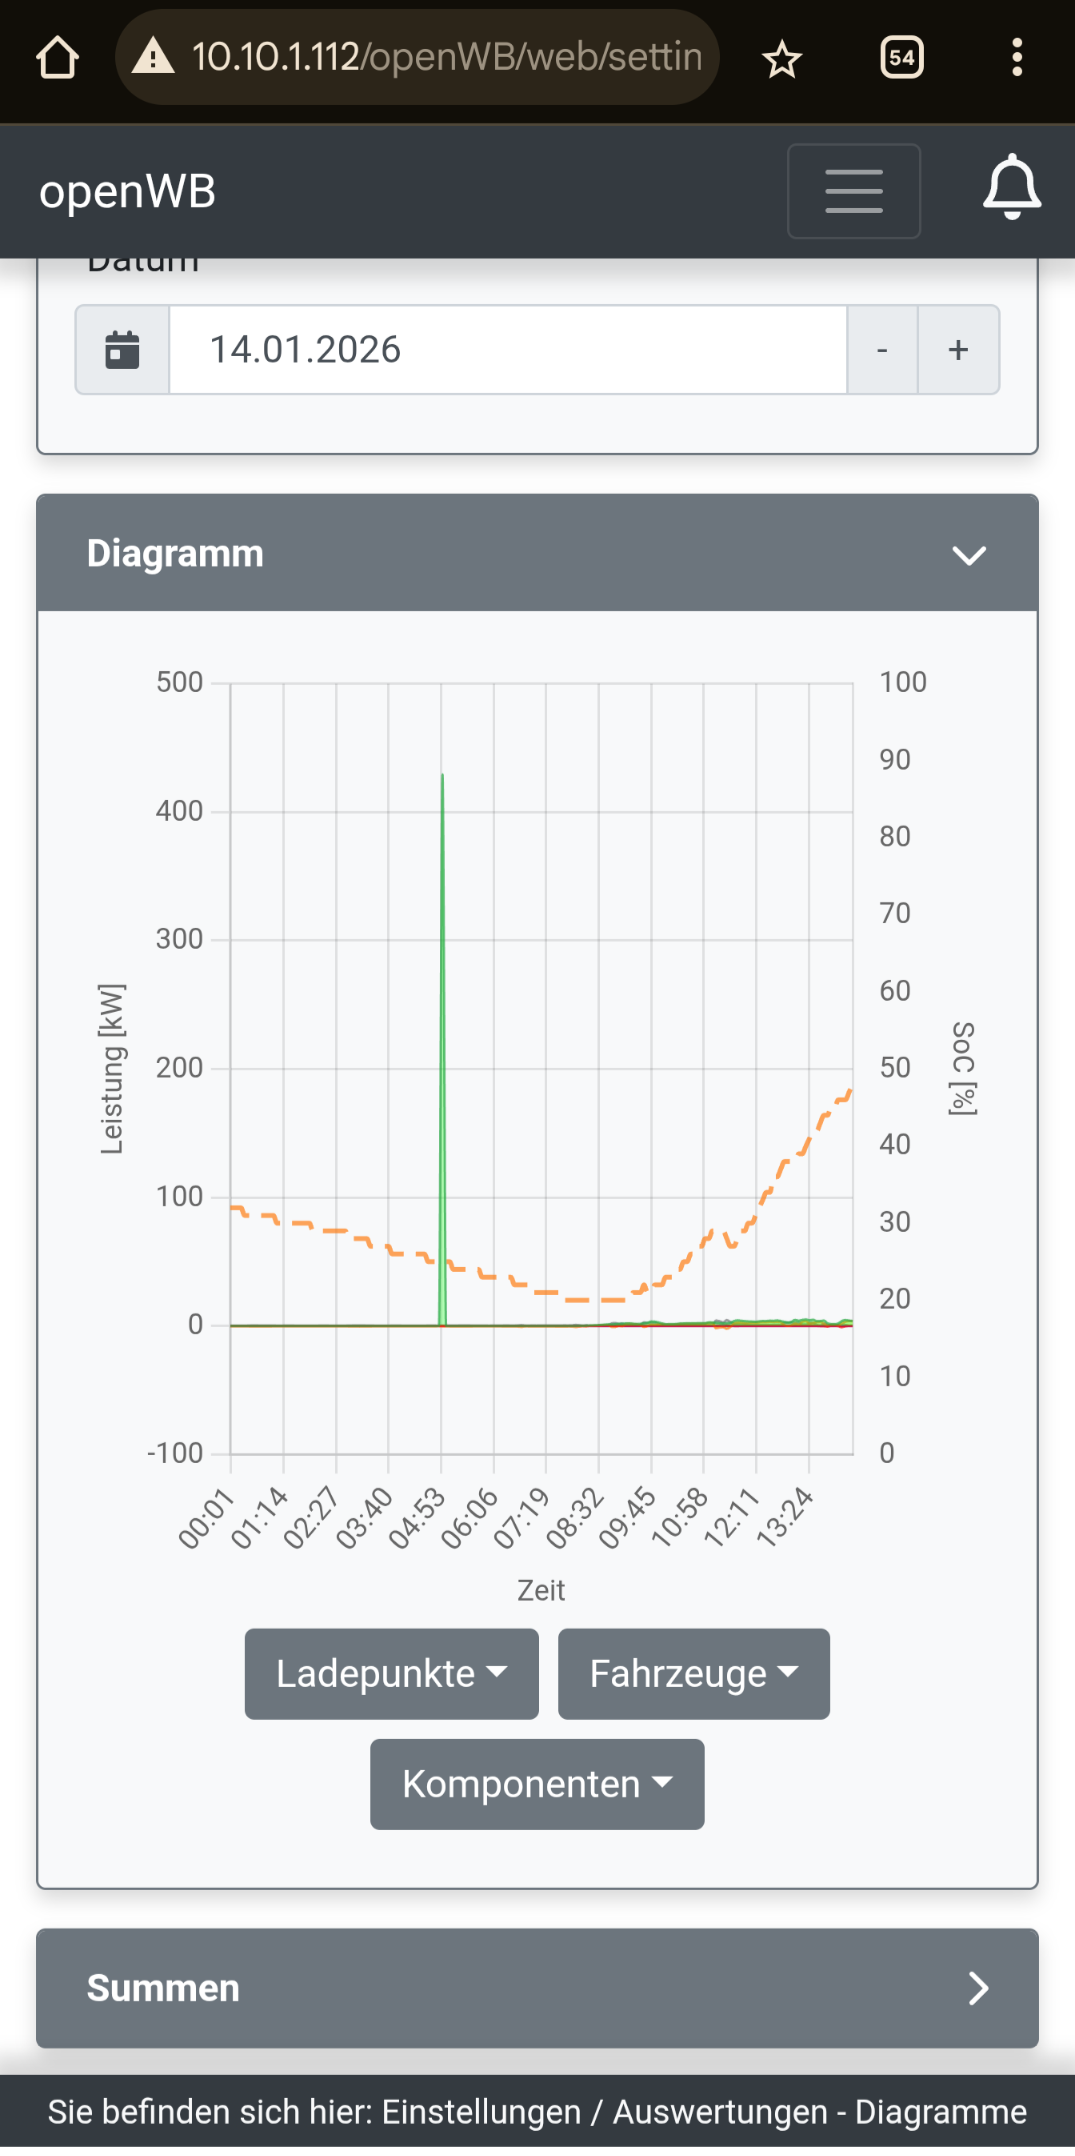Click the Diagramm header title
Image resolution: width=1075 pixels, height=2156 pixels.
coord(175,554)
